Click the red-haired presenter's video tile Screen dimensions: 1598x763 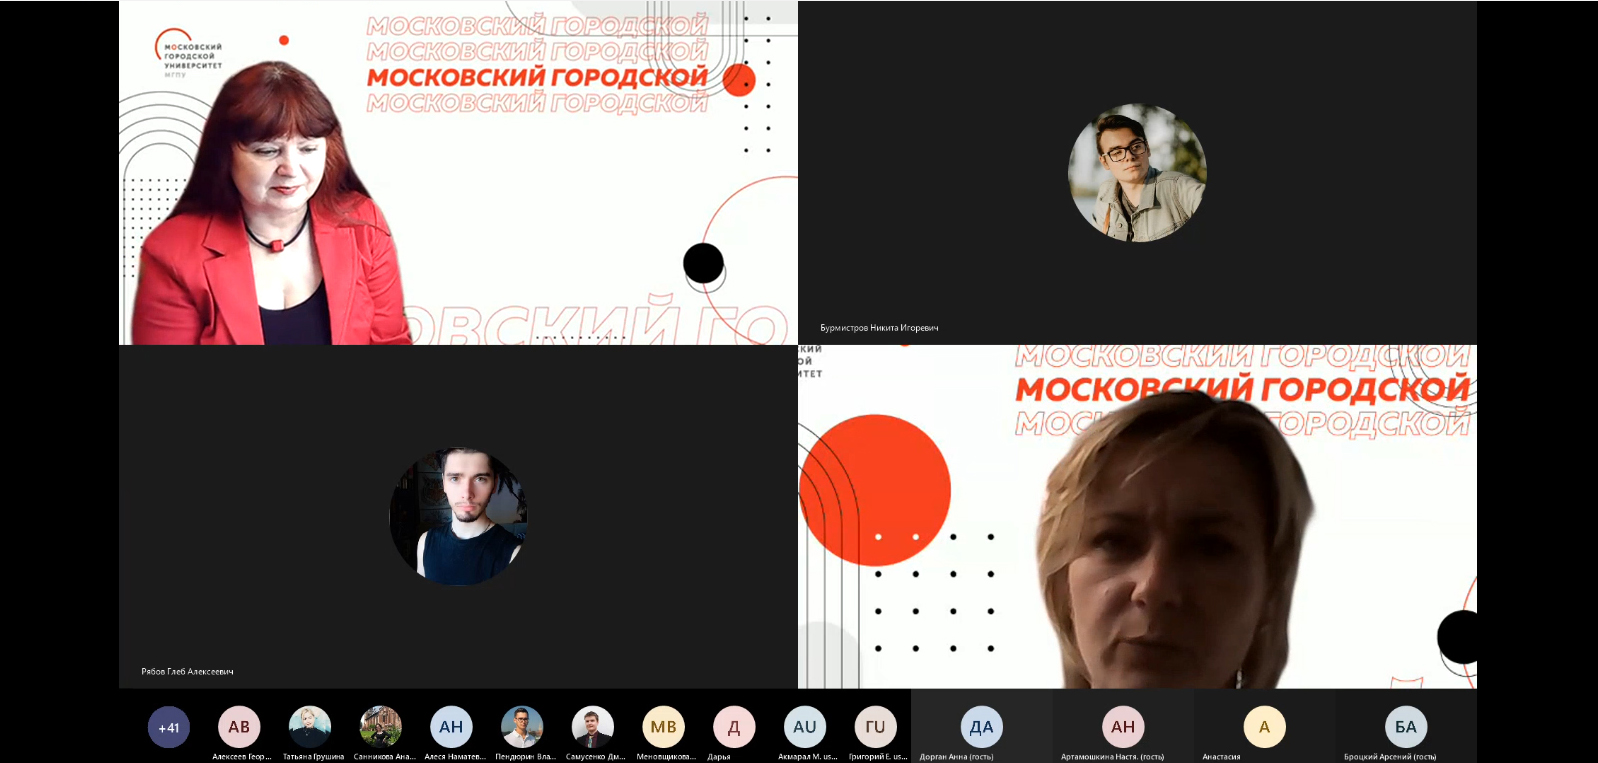click(x=458, y=173)
